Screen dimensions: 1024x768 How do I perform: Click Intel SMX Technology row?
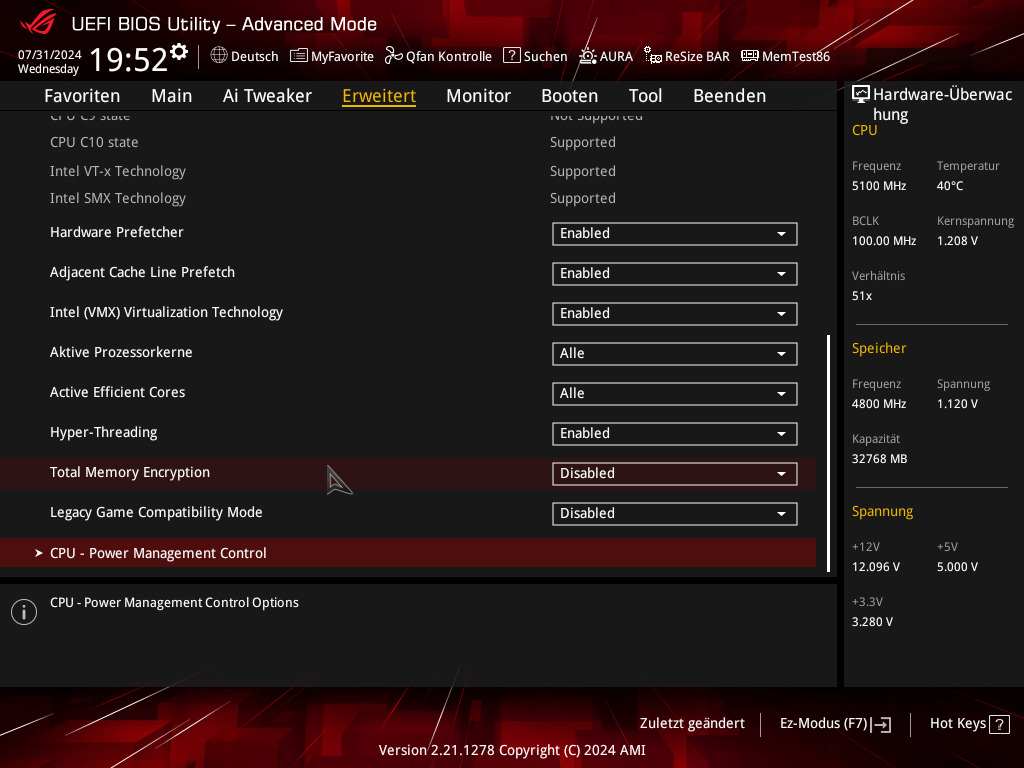click(x=408, y=198)
